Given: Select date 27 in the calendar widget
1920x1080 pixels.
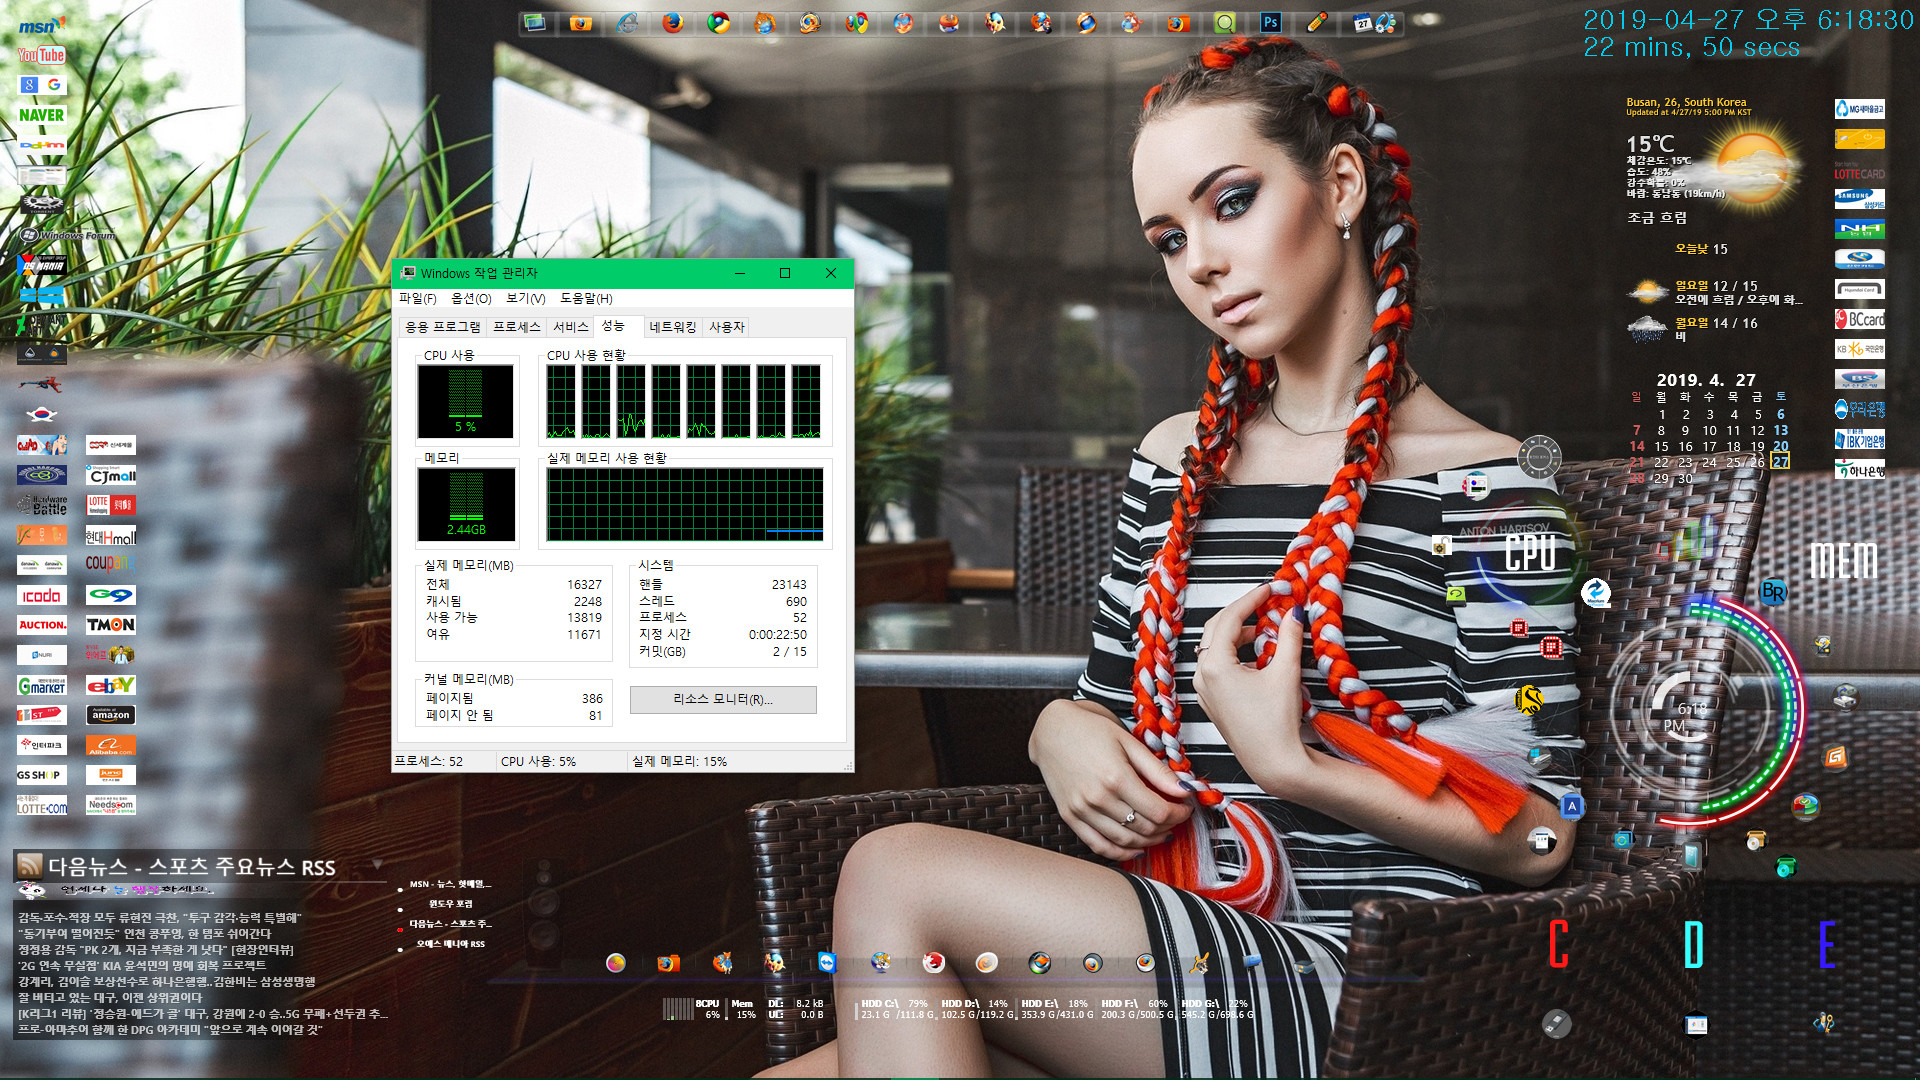Looking at the screenshot, I should click(1780, 462).
